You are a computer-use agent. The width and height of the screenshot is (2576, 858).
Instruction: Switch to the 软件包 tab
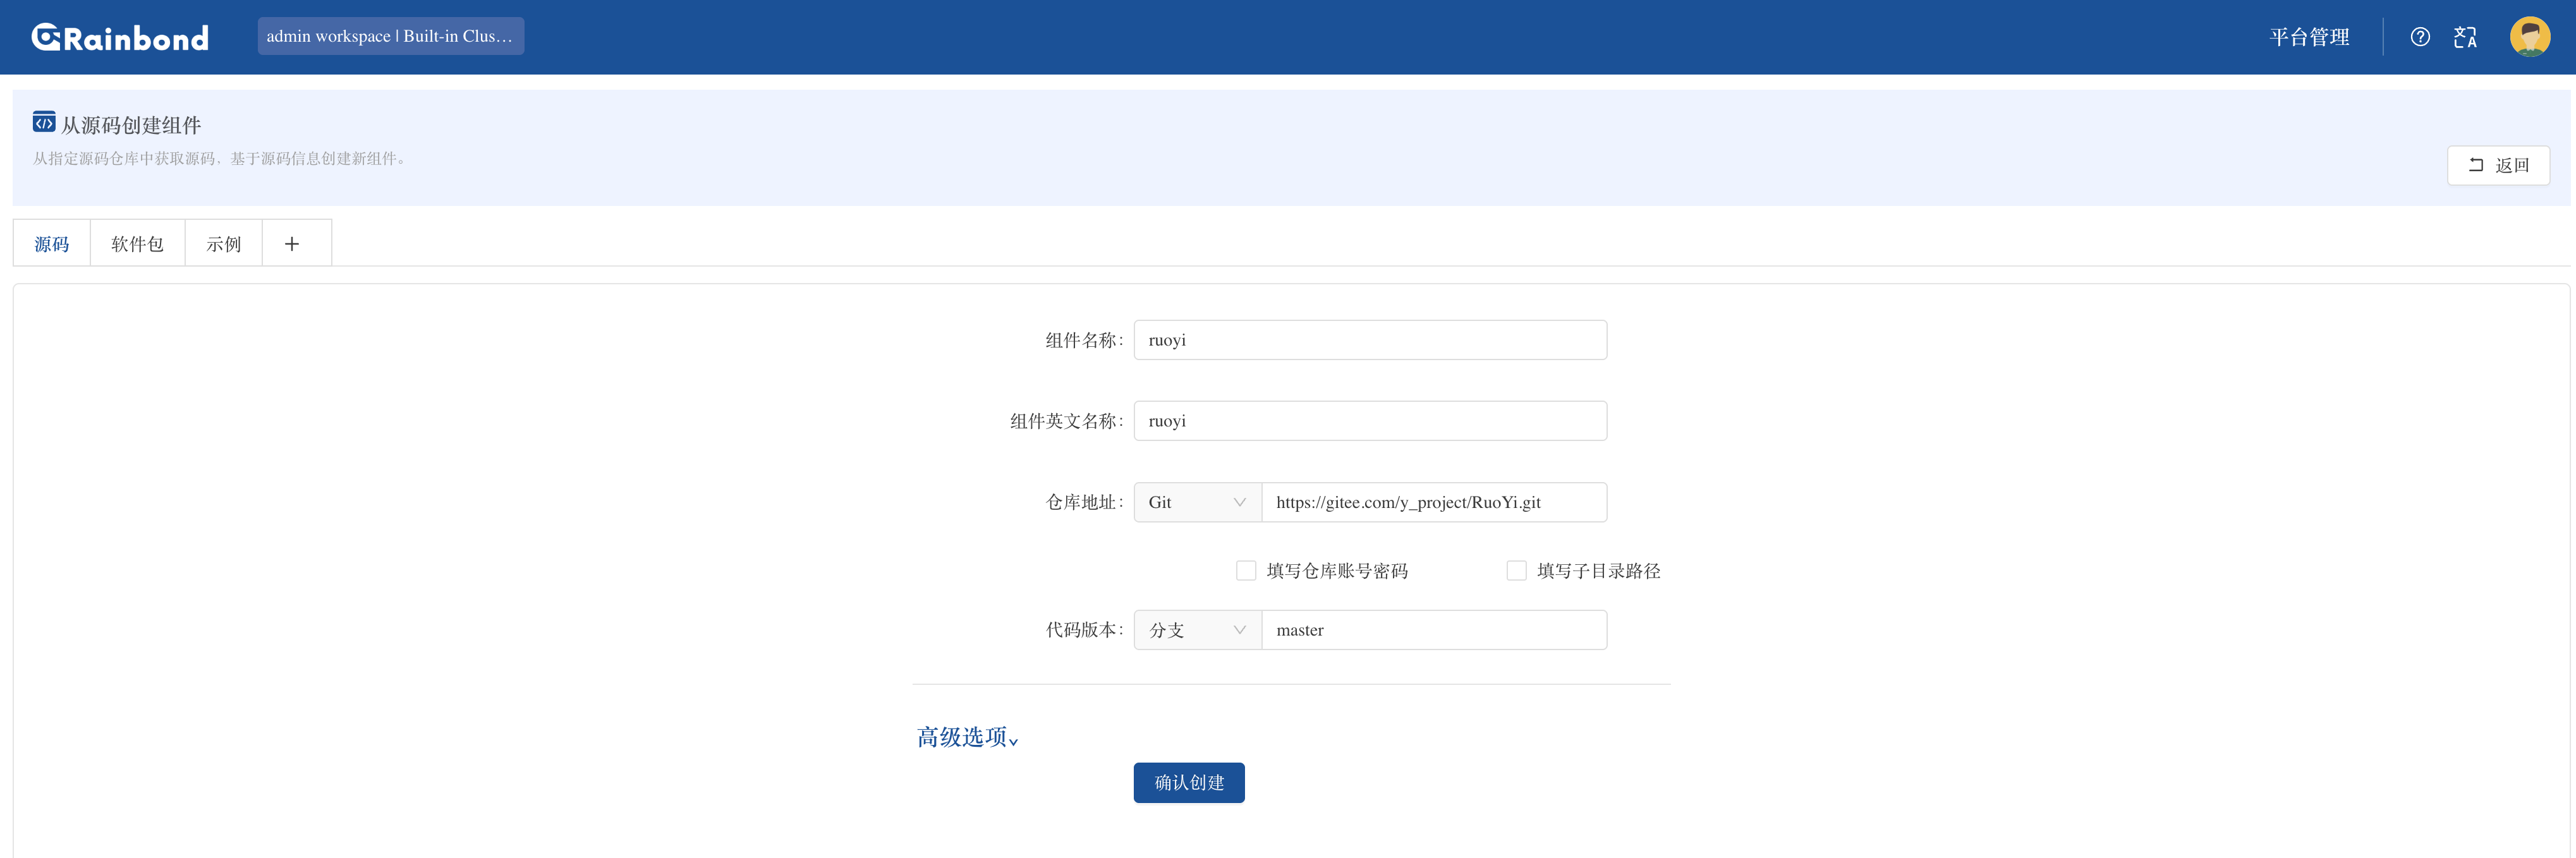click(x=137, y=244)
